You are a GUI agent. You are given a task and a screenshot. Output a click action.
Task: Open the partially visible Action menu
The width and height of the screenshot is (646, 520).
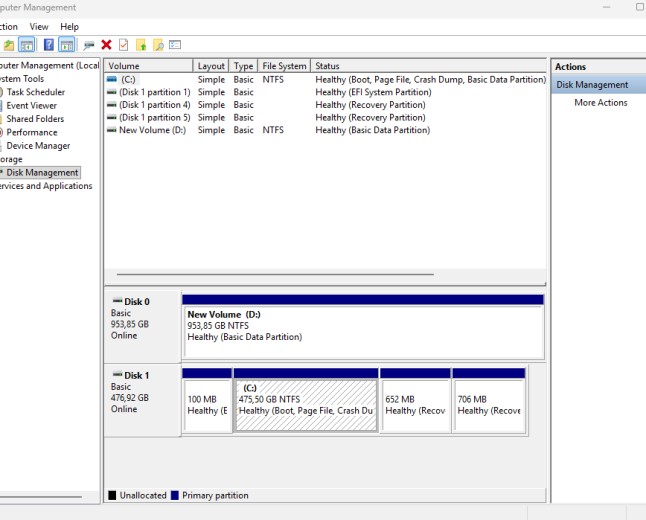[x=9, y=27]
